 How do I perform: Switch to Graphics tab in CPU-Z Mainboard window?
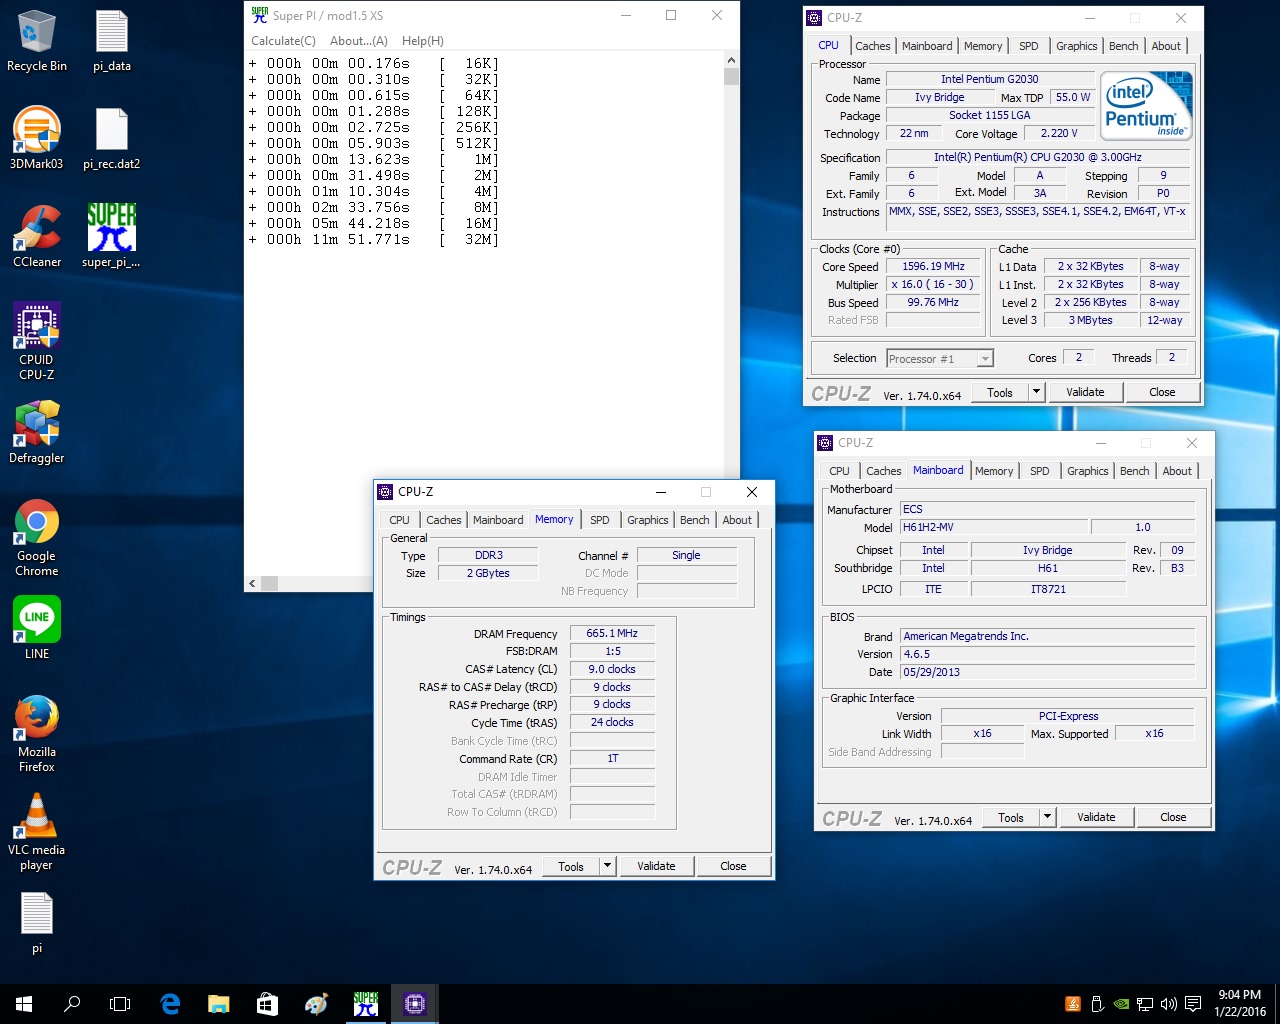[x=1088, y=471]
